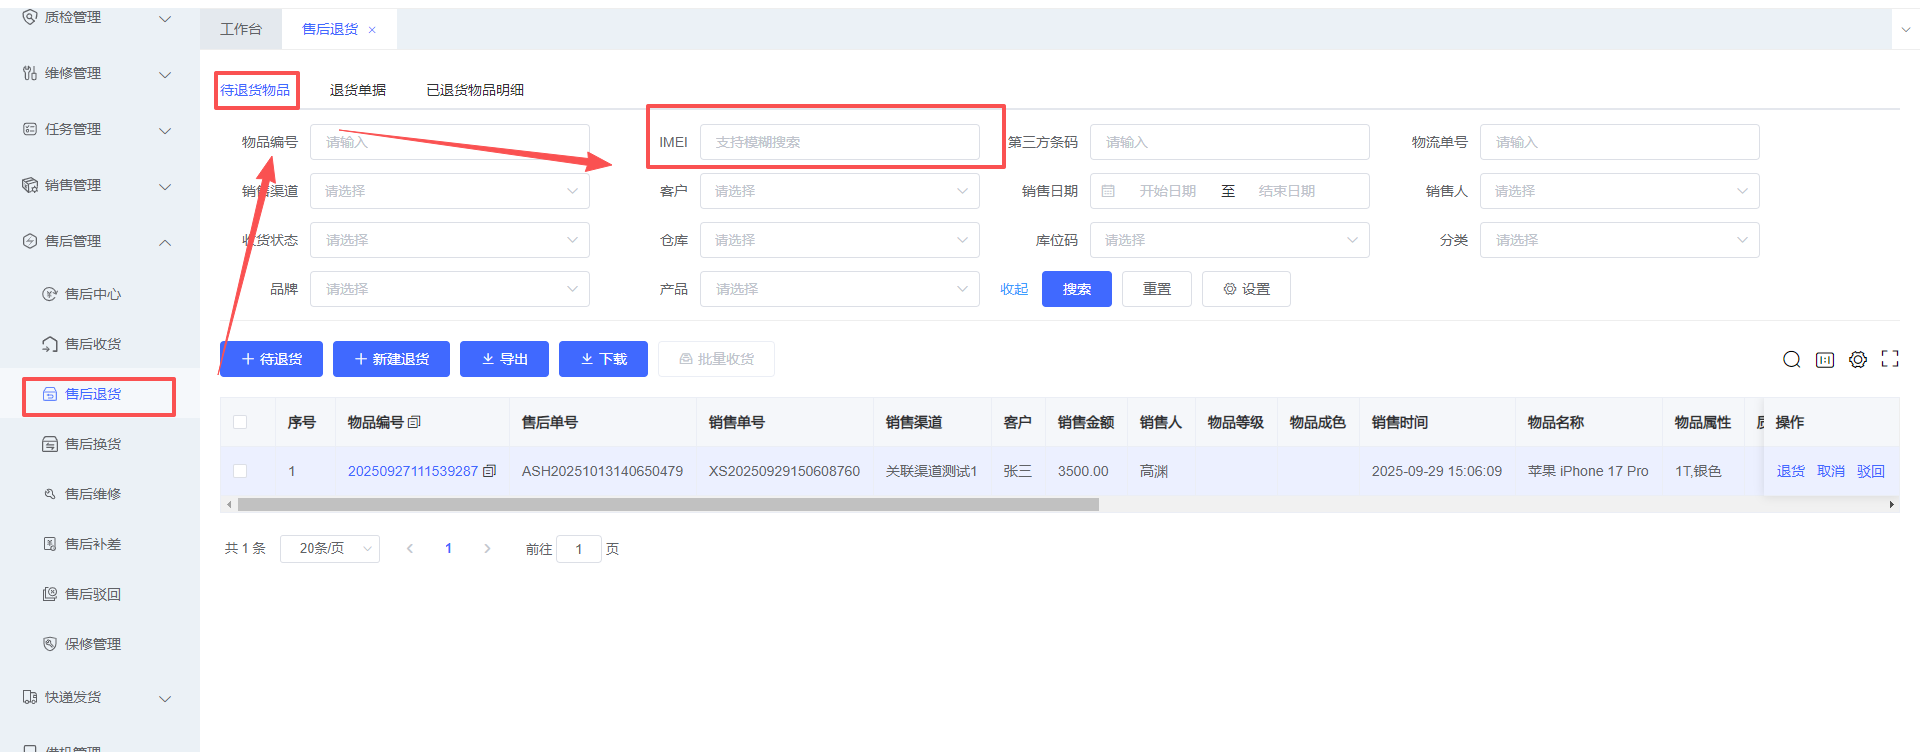The image size is (1920, 752).
Task: Toggle fullscreen table view icon
Action: pos(1890,359)
